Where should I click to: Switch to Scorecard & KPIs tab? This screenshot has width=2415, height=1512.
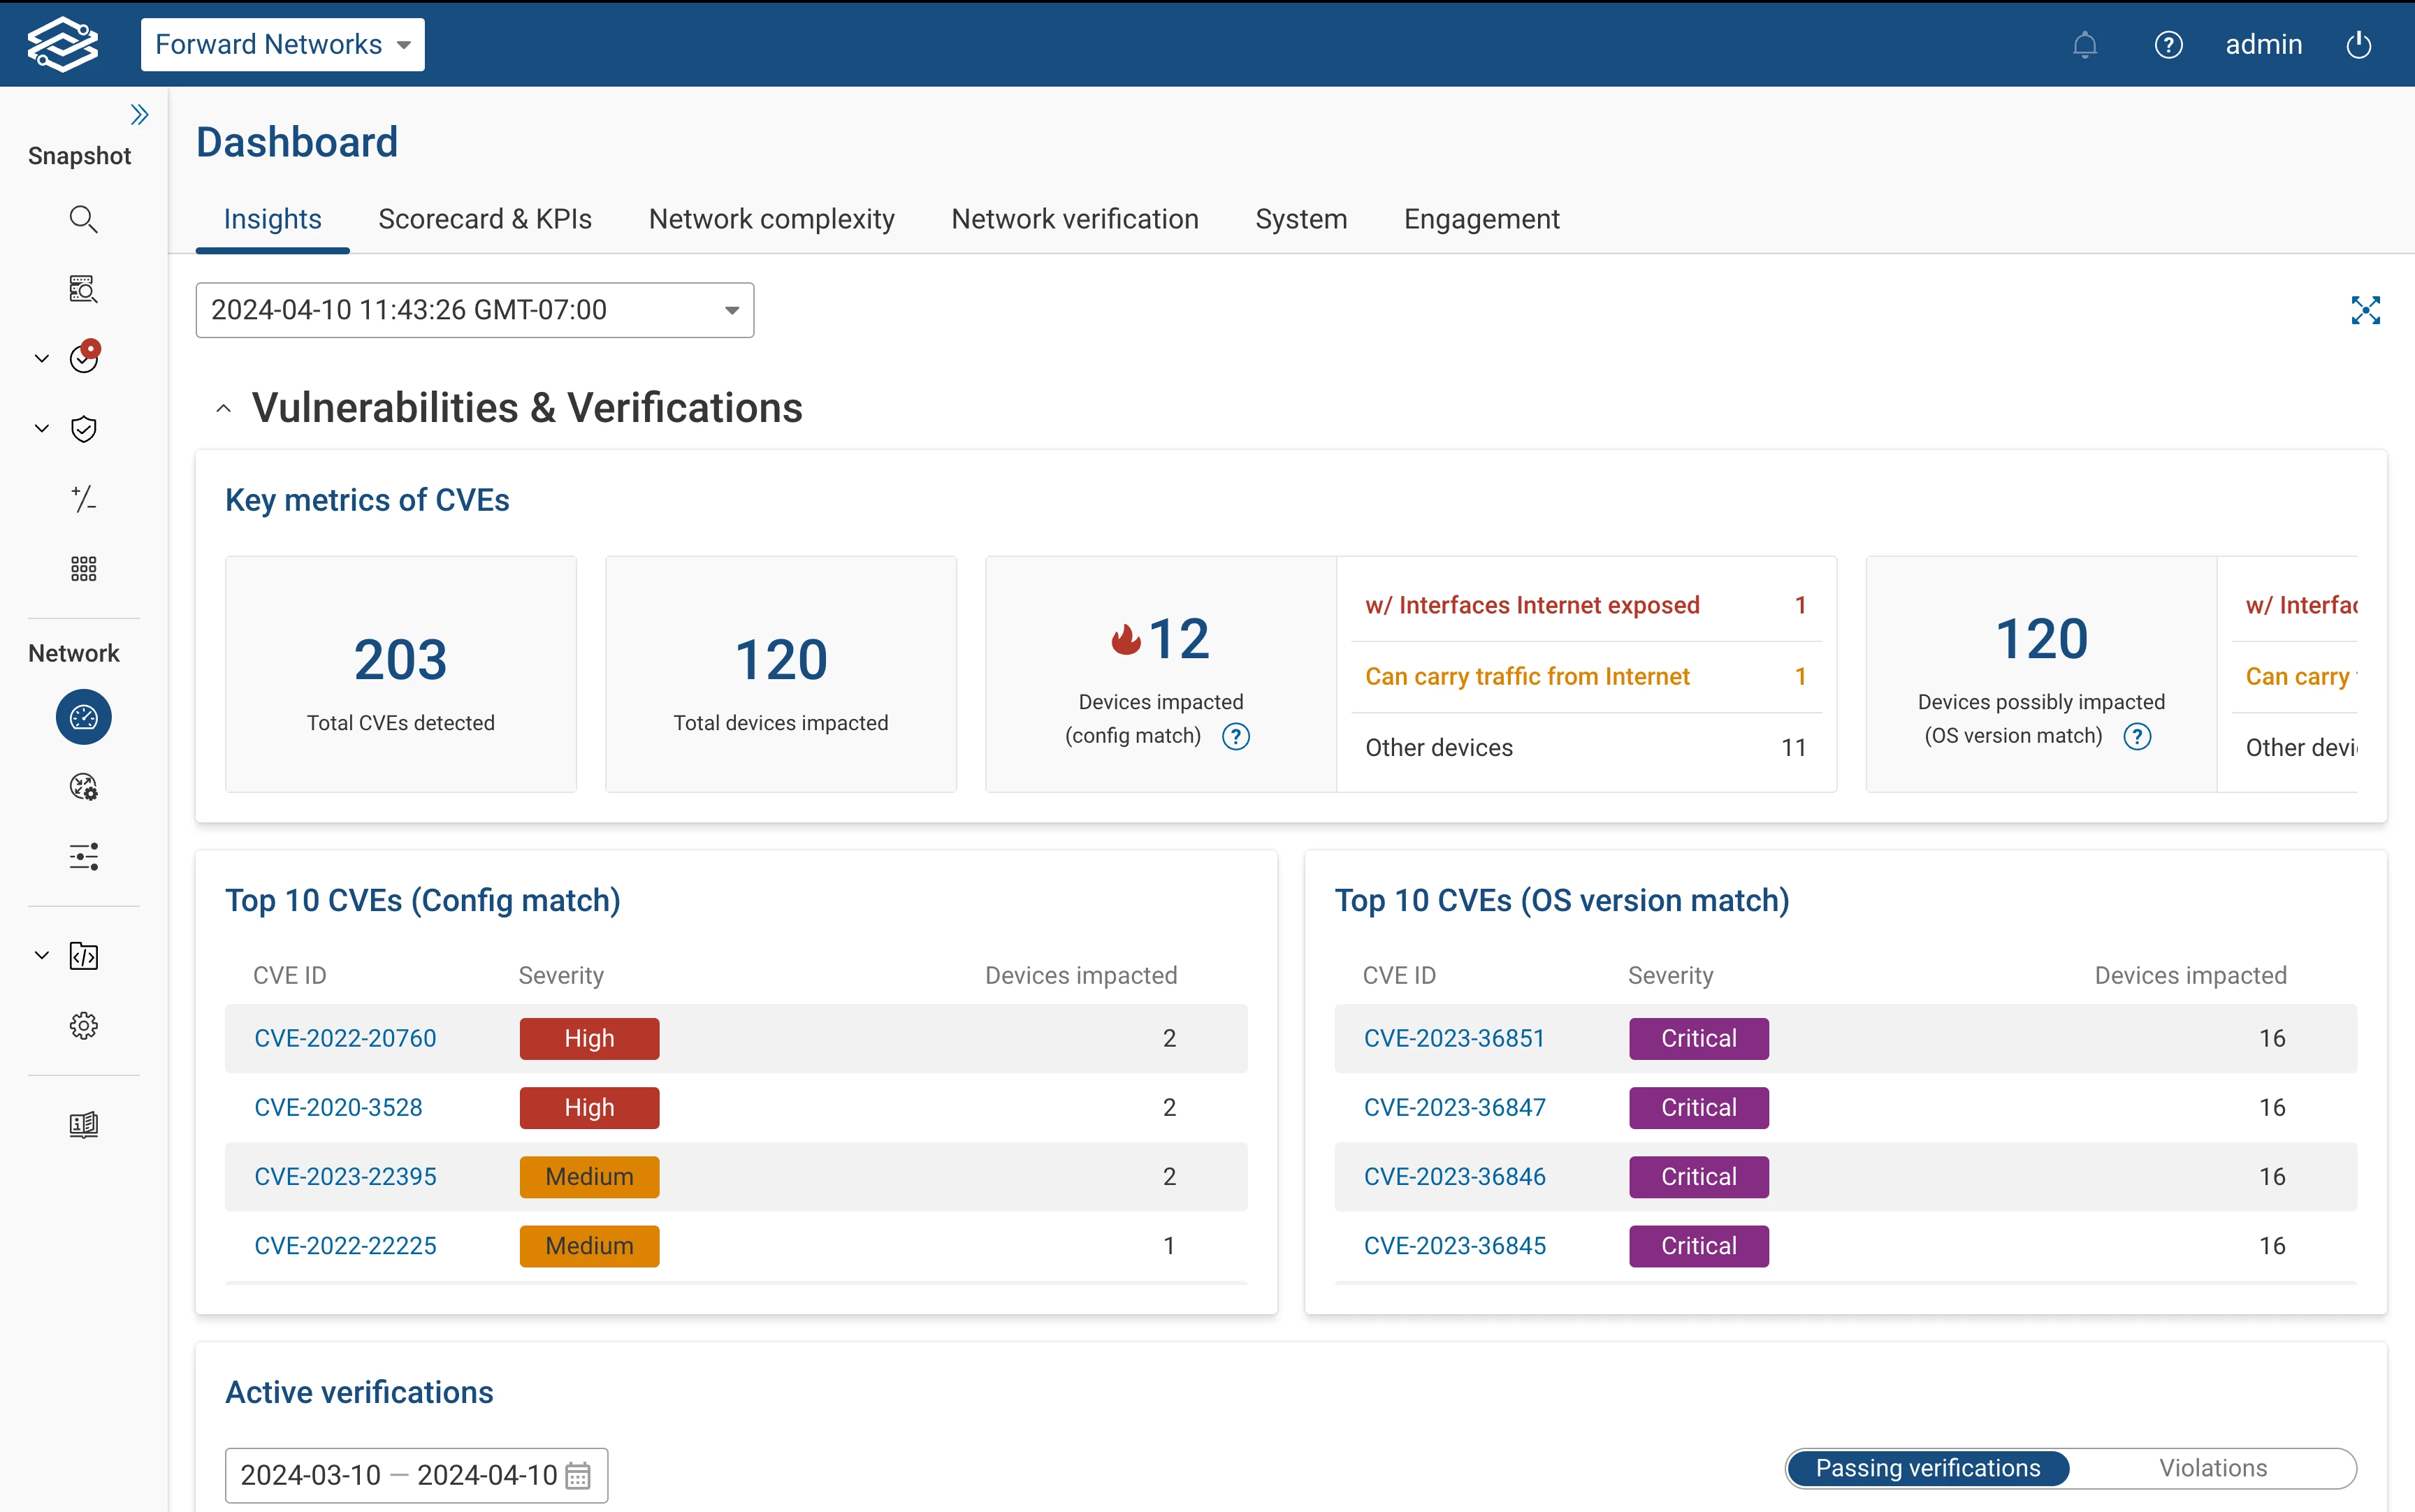(x=484, y=219)
